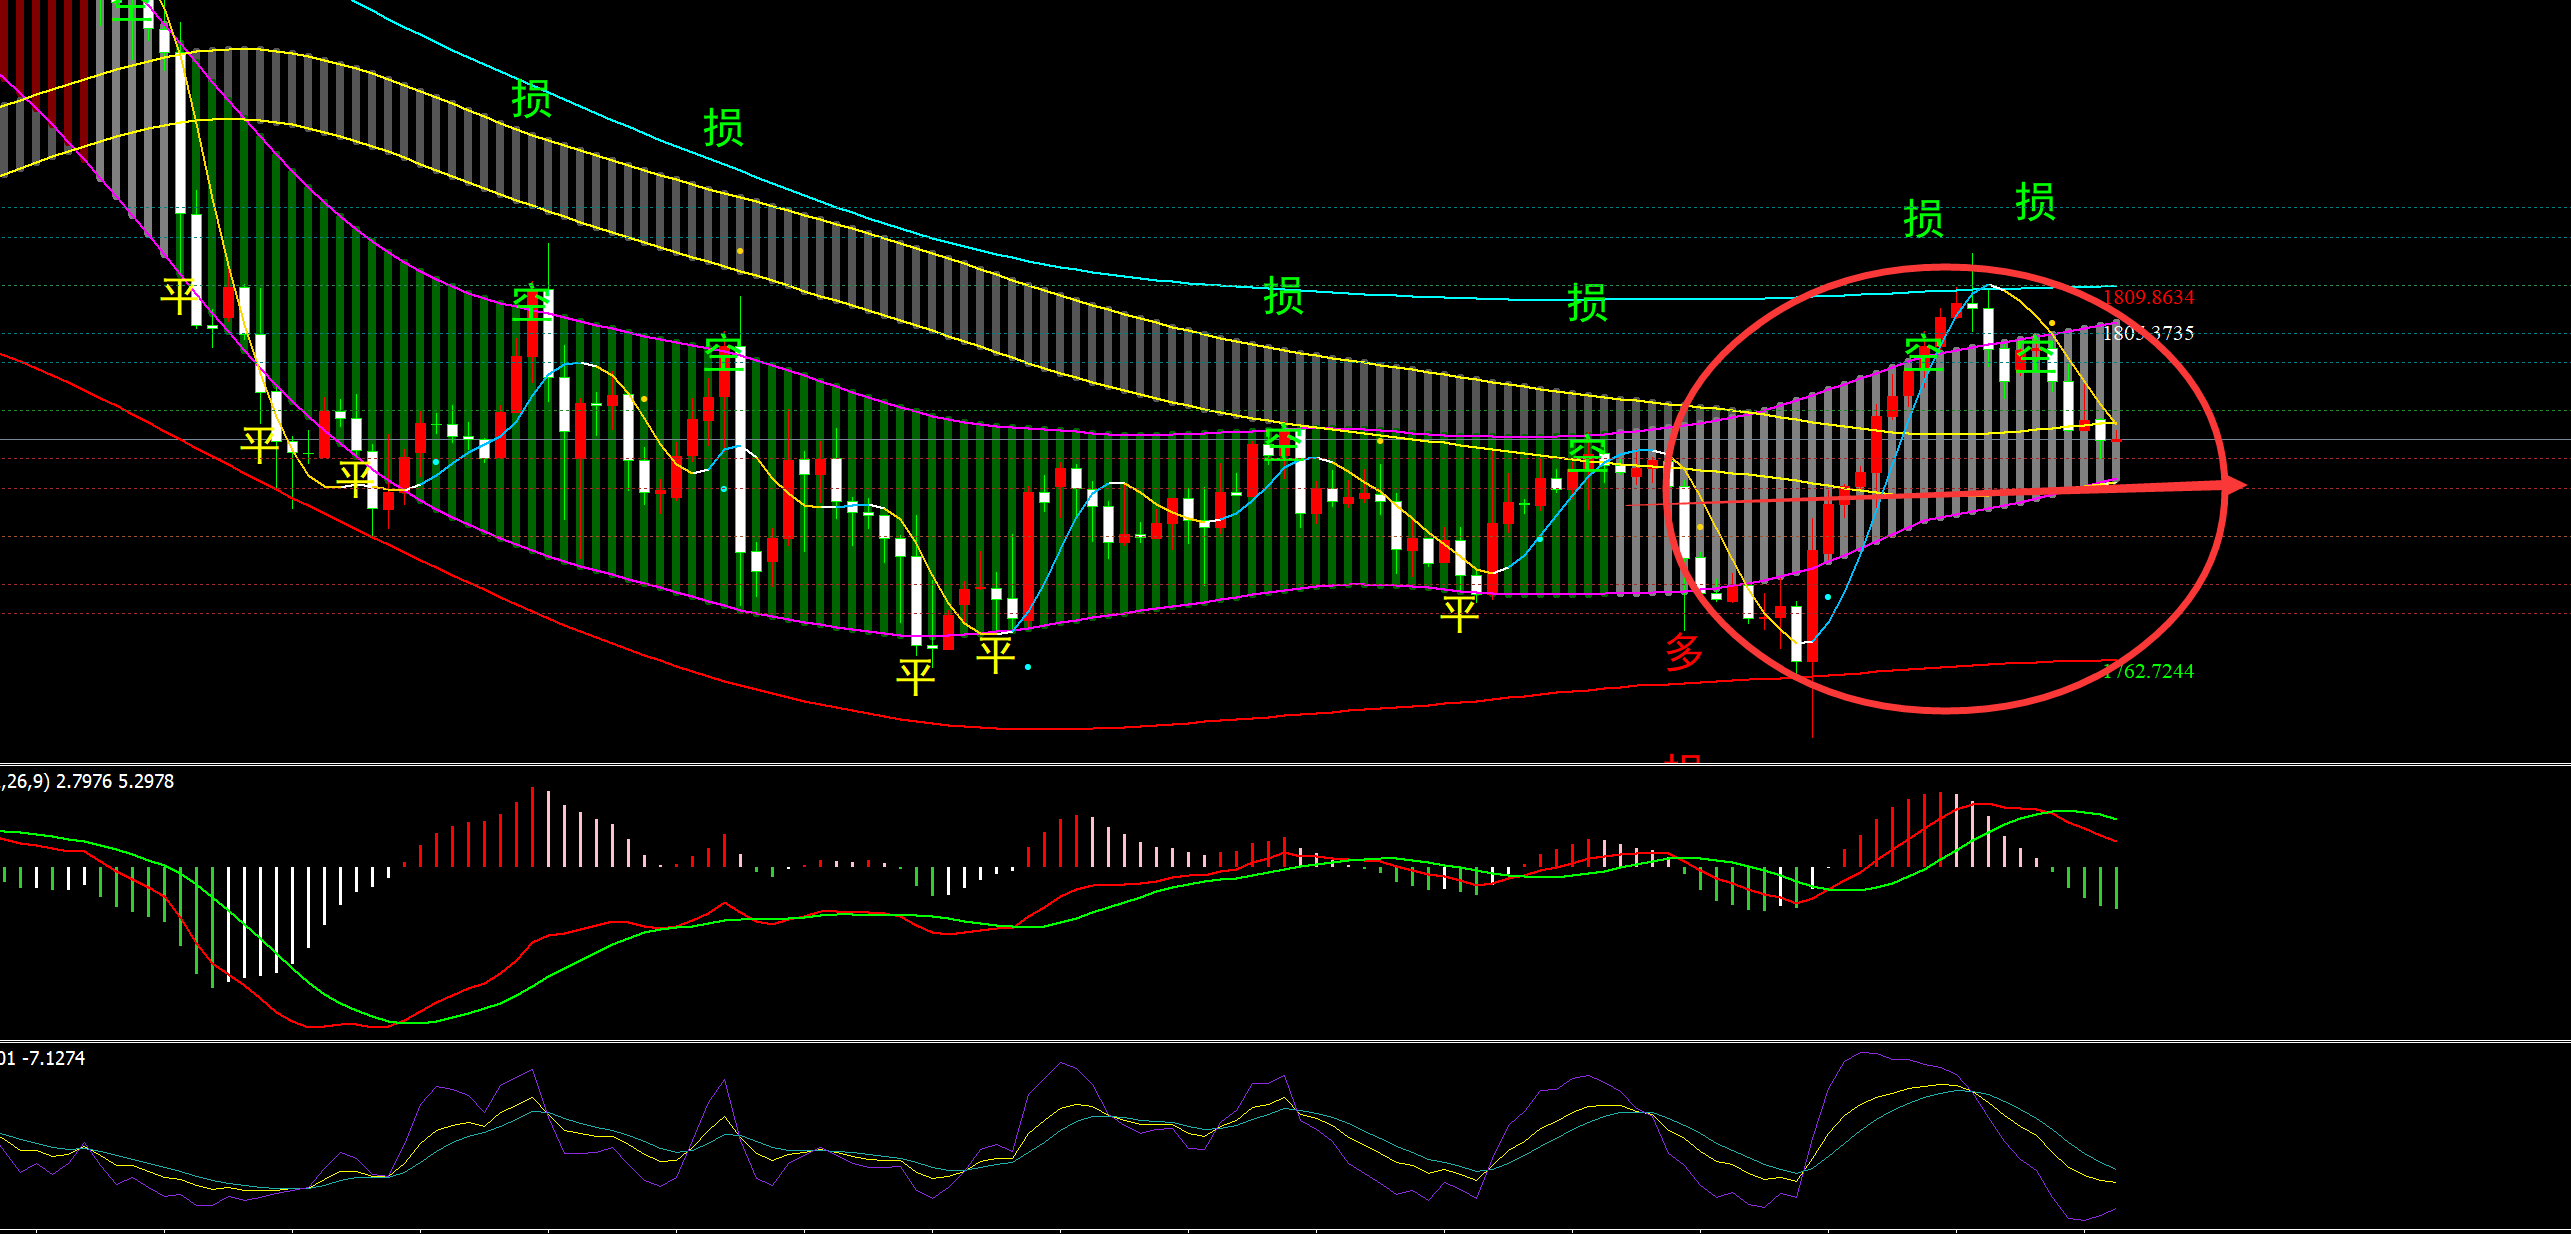The width and height of the screenshot is (2571, 1234).
Task: Click the yellow 平 marker at lowest chart bottom
Action: pos(916,677)
